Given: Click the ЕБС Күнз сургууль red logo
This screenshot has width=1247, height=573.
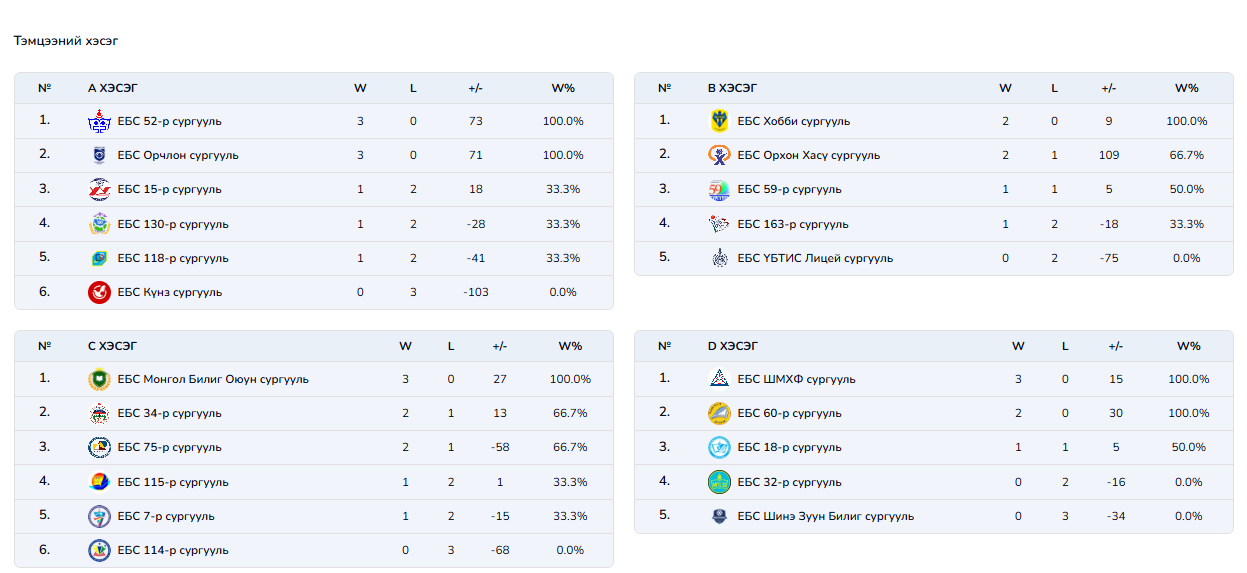Looking at the screenshot, I should [x=99, y=292].
